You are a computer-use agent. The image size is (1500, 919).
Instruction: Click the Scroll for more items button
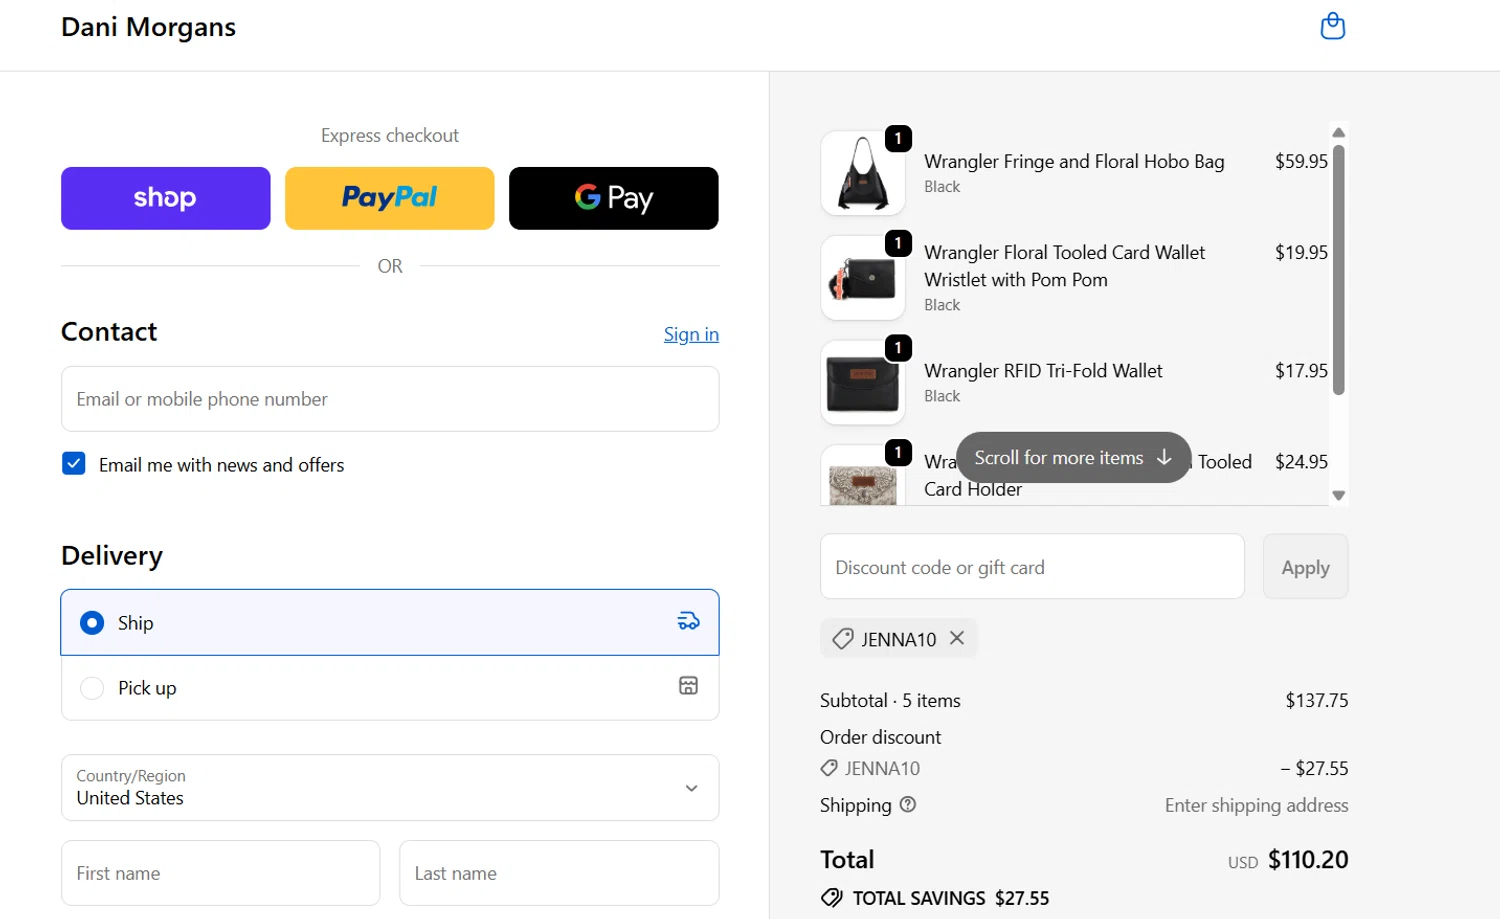pos(1073,458)
